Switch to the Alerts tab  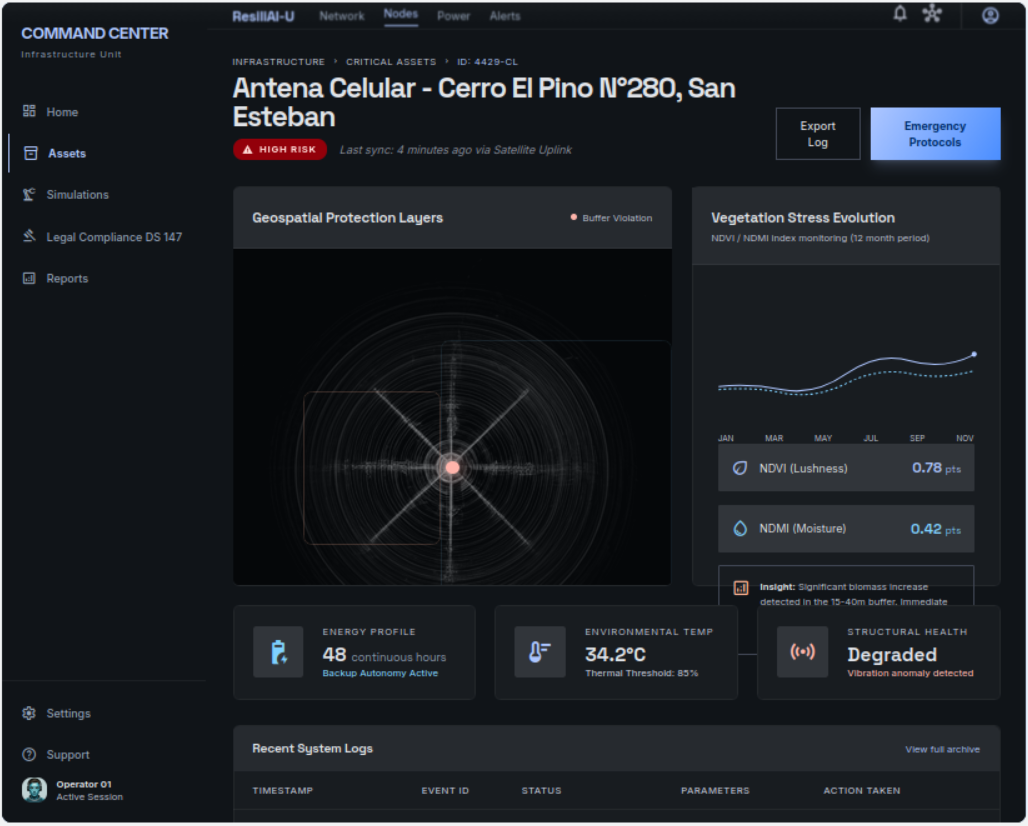pos(505,16)
